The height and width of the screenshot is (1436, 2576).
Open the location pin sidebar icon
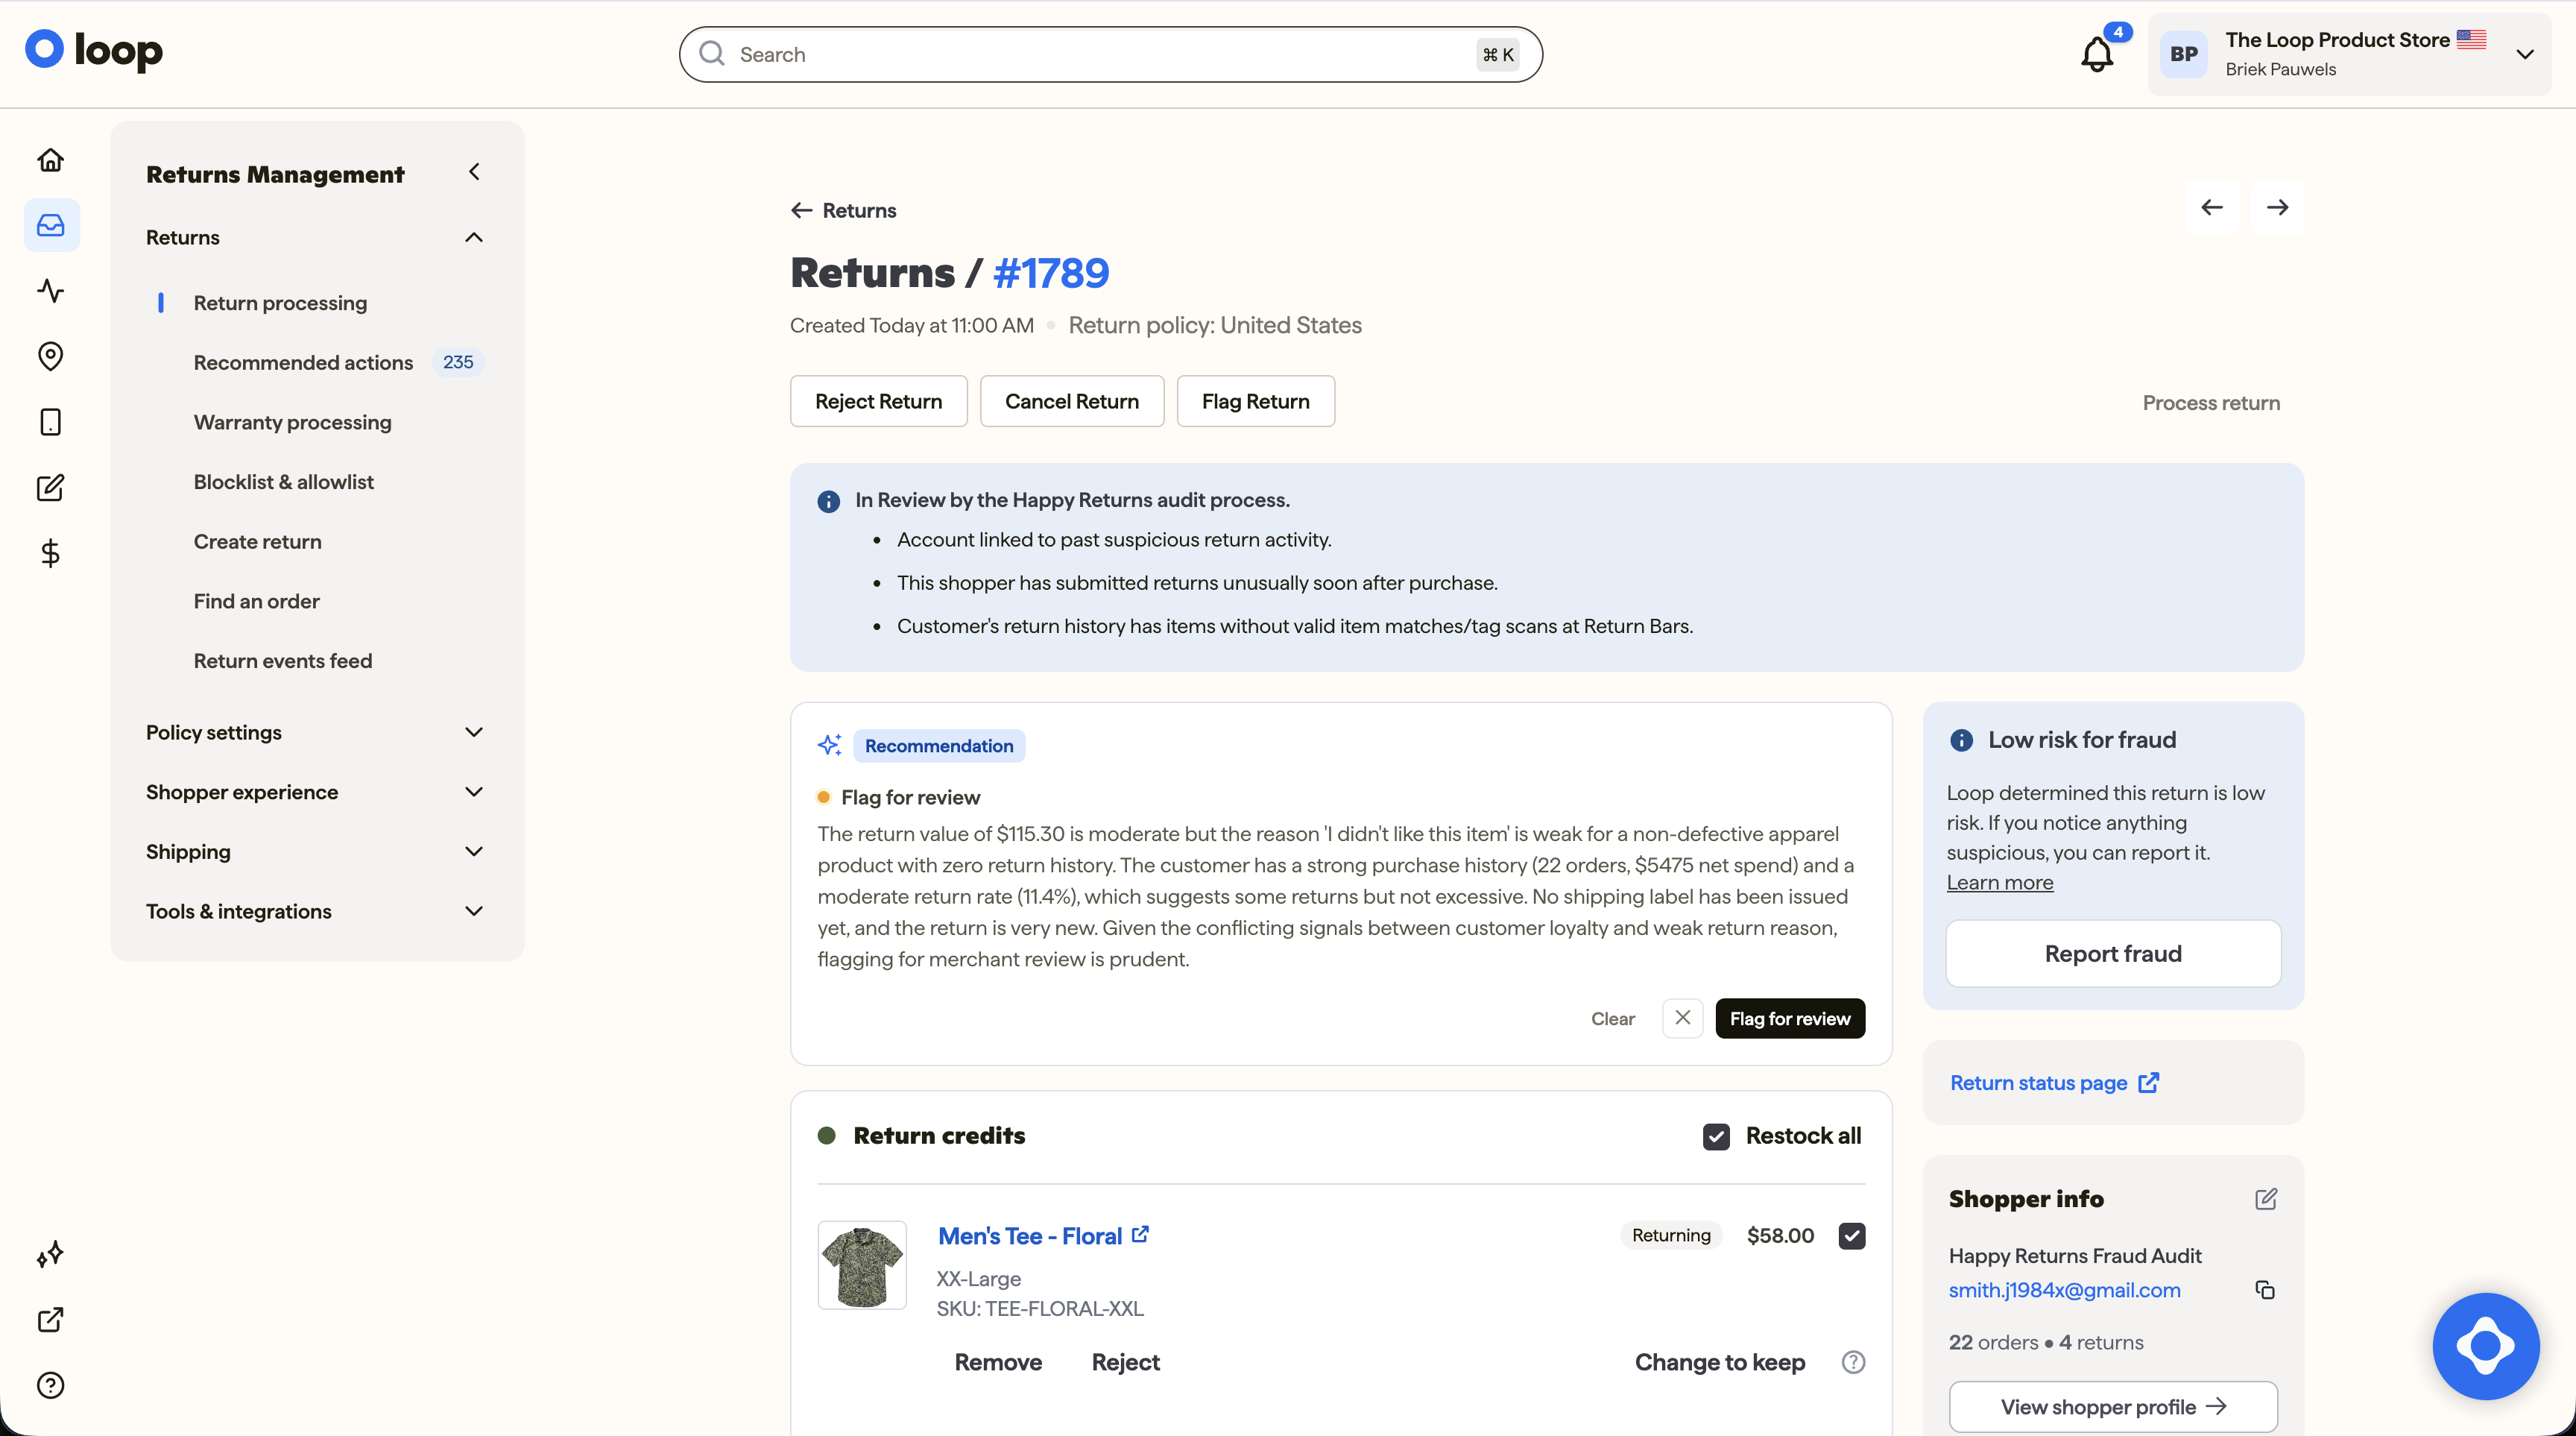point(51,356)
